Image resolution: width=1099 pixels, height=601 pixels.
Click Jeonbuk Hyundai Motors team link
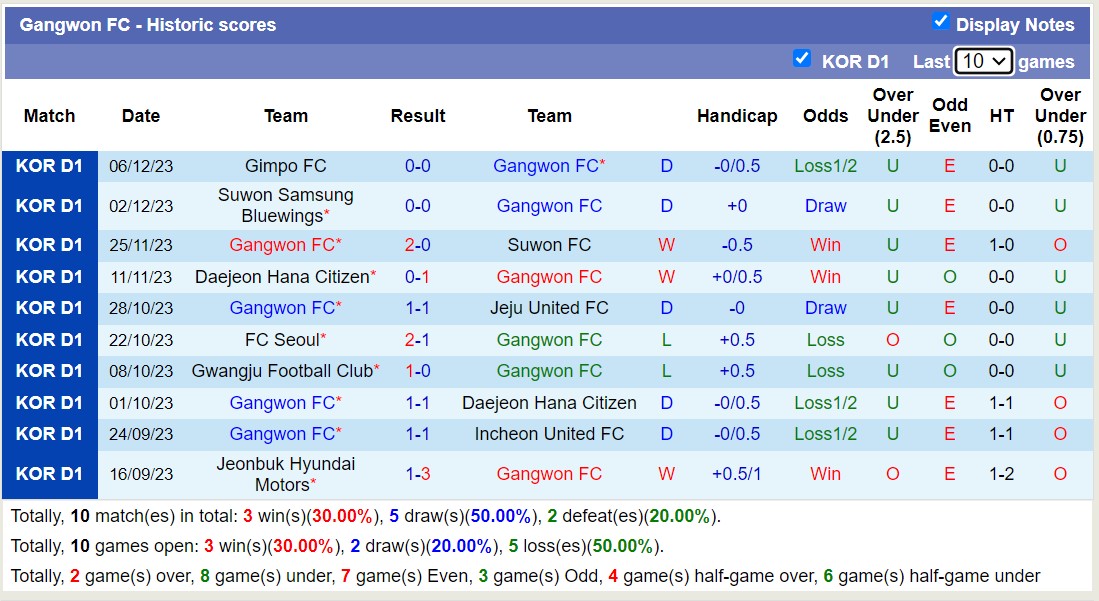[x=286, y=474]
